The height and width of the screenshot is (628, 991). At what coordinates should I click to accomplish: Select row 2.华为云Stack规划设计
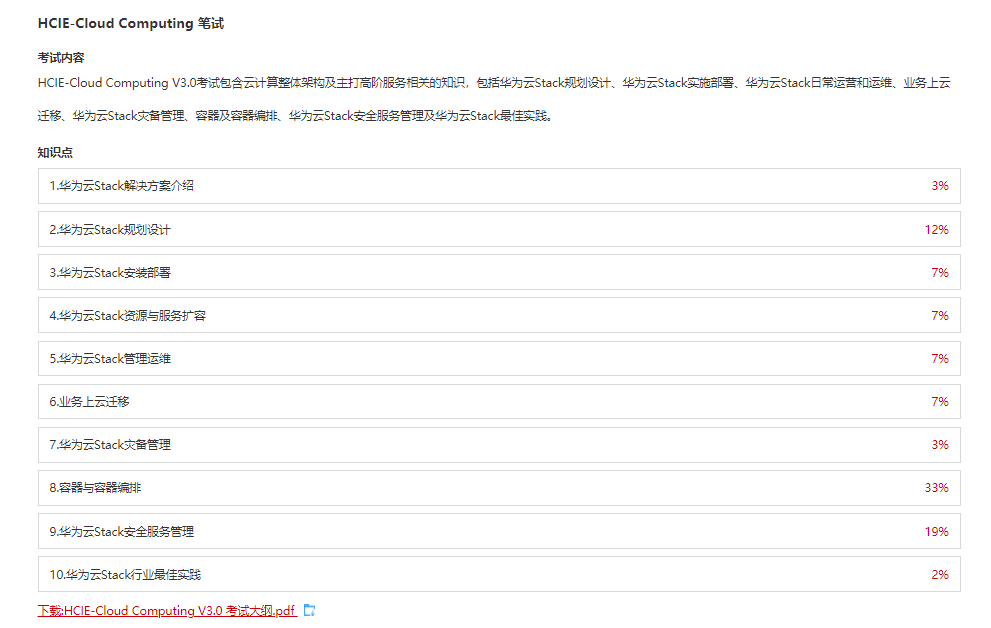coord(499,229)
